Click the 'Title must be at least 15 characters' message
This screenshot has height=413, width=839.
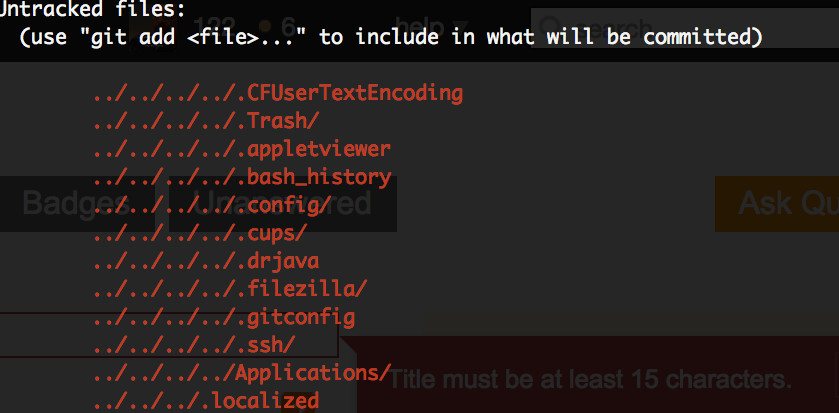tap(590, 380)
